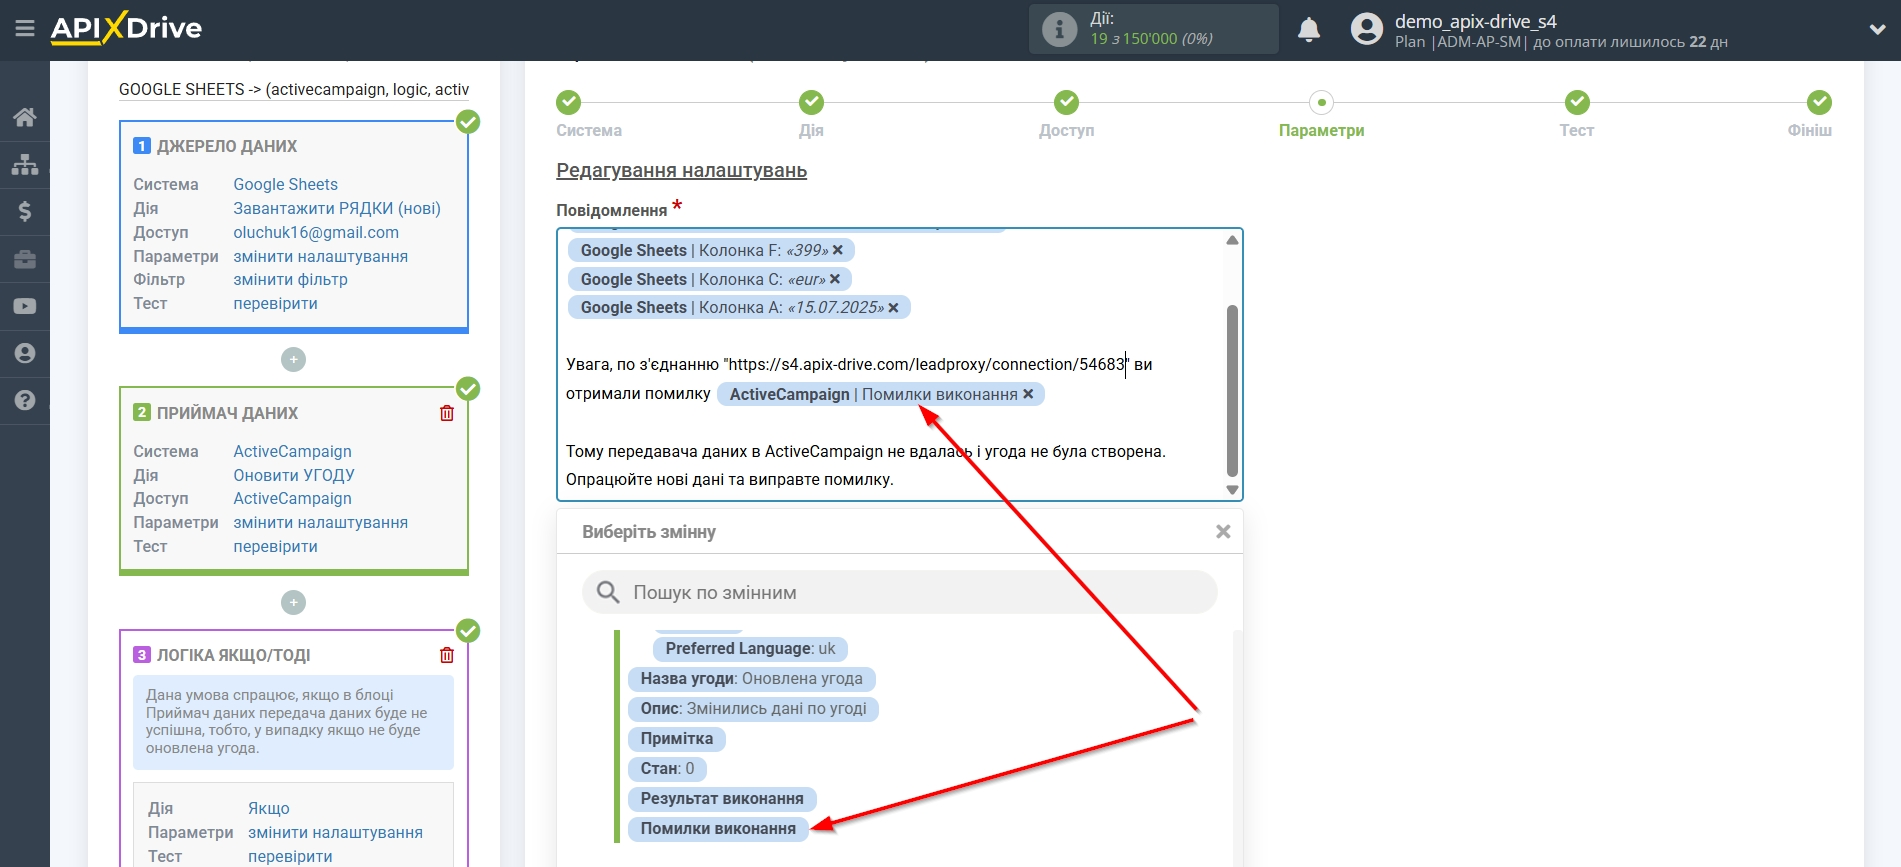Click the ApiX-Drive logo
This screenshot has width=1901, height=867.
[126, 28]
